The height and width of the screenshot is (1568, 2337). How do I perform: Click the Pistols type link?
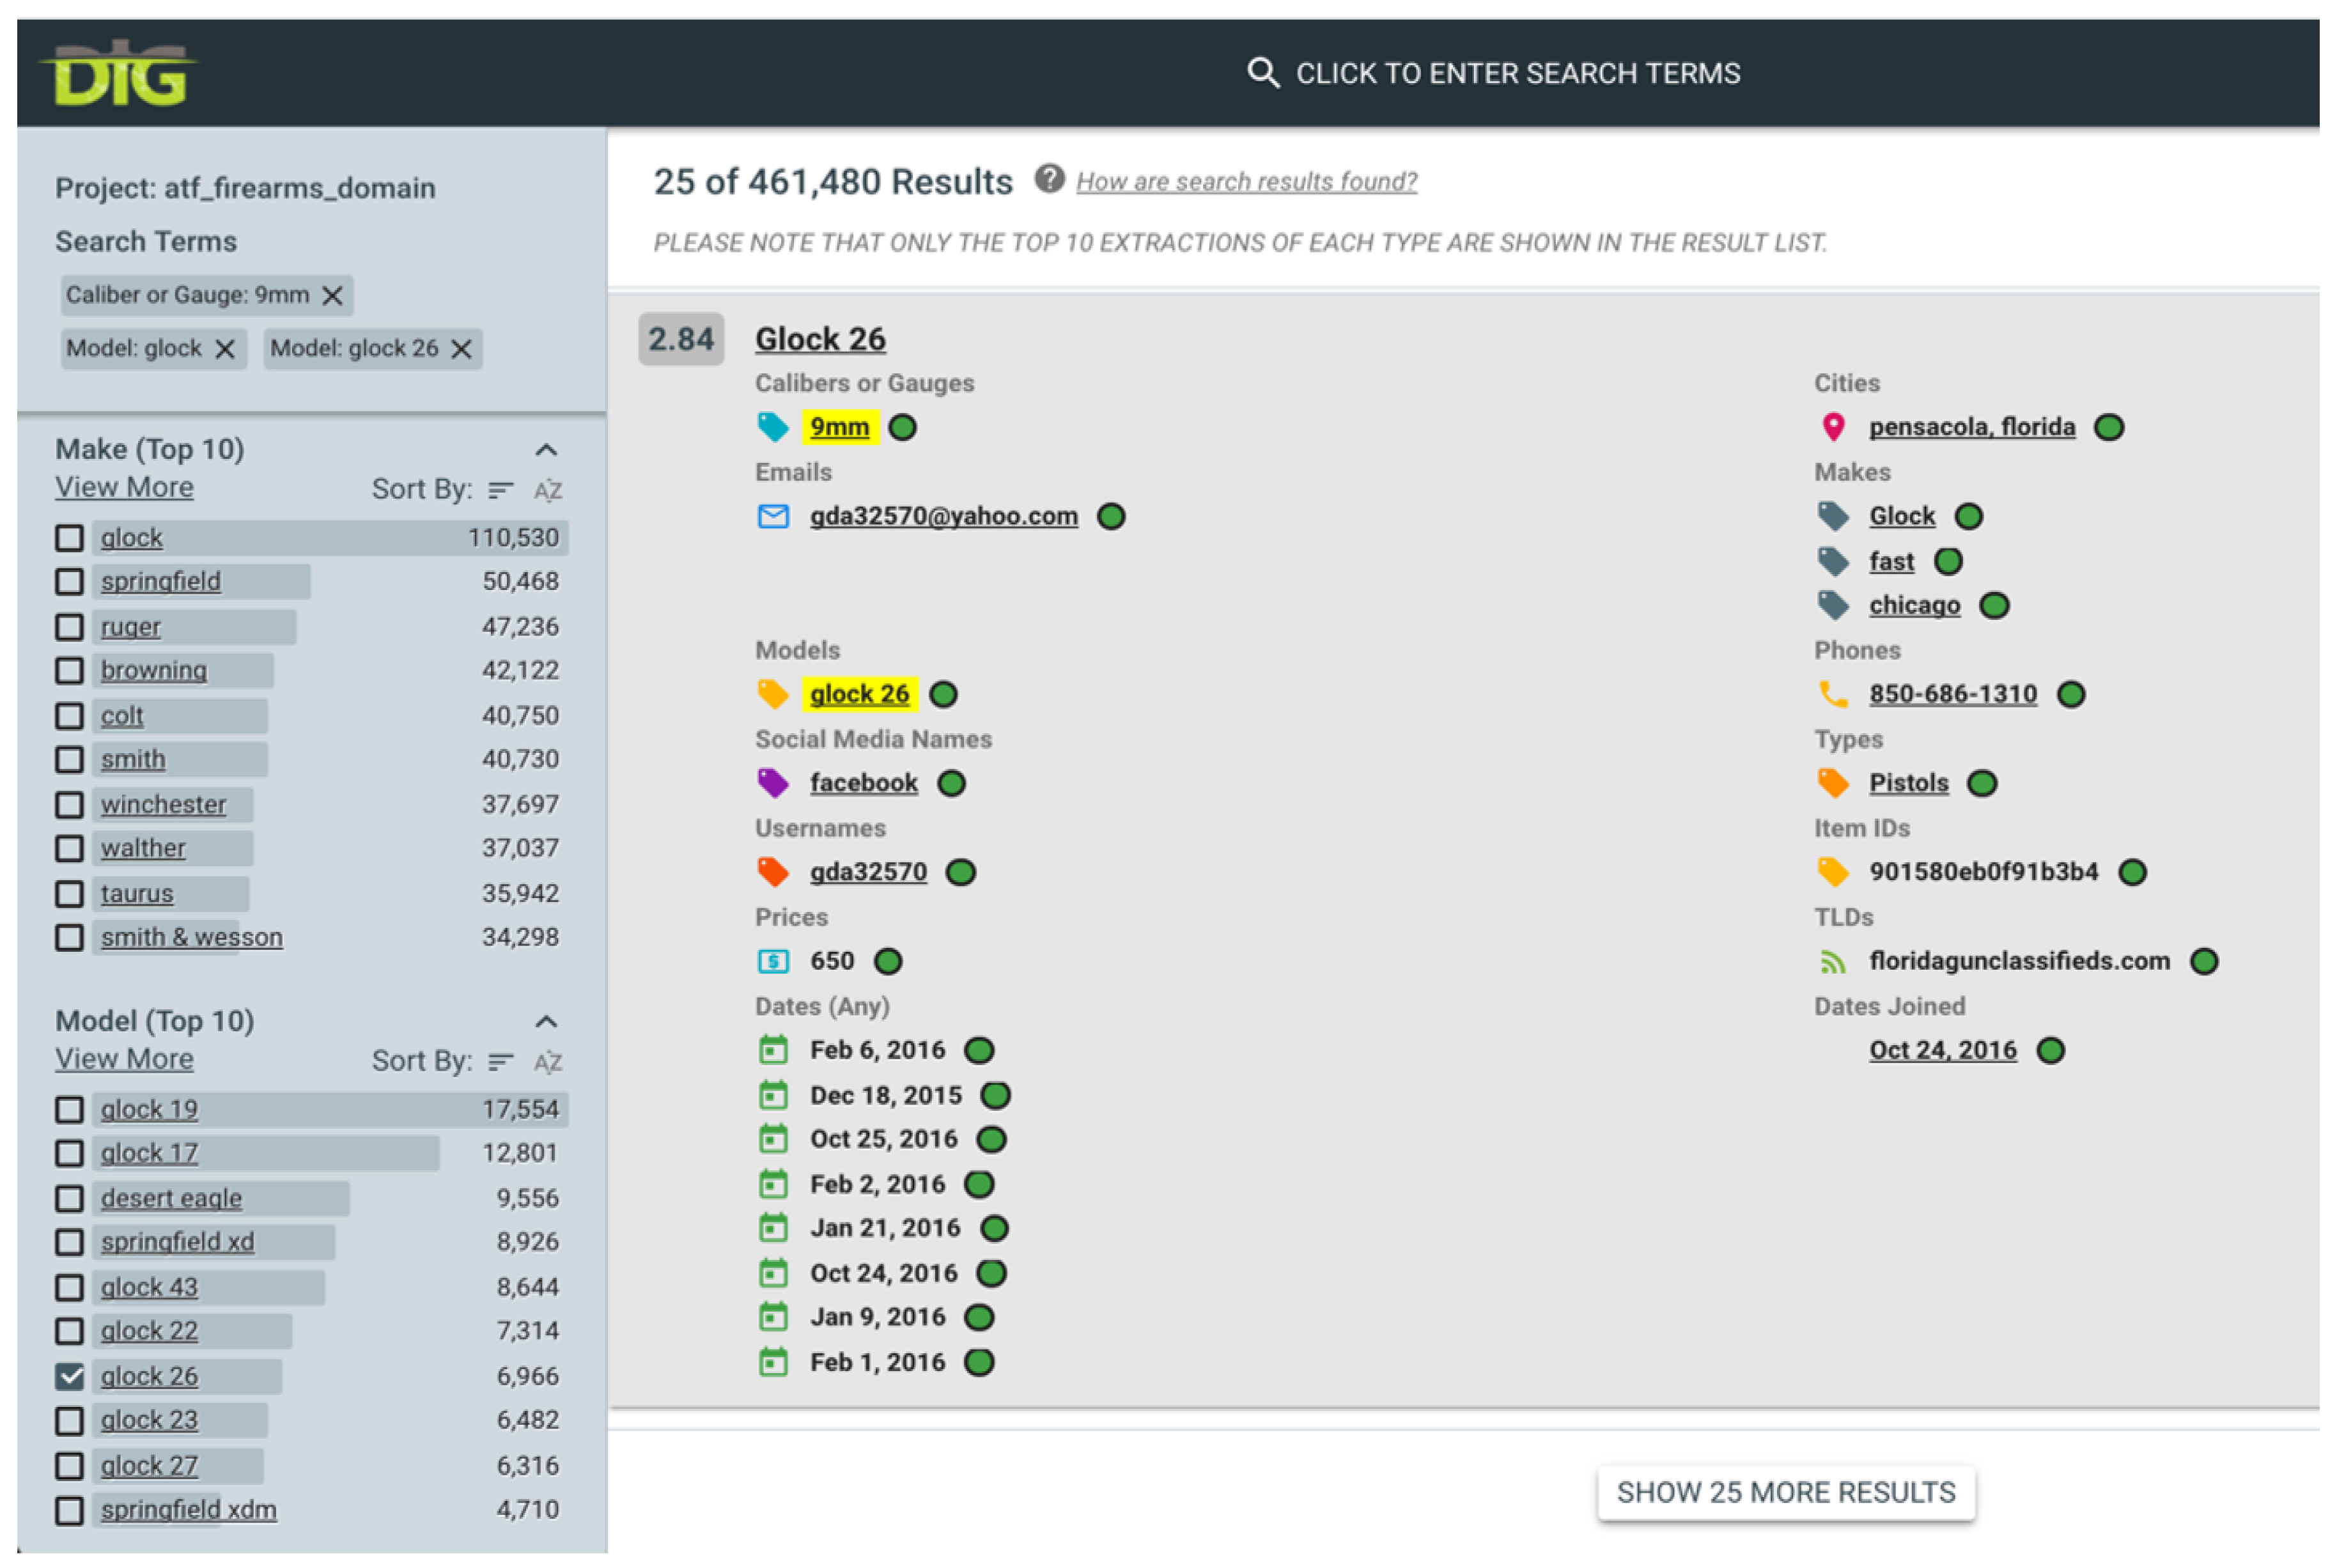point(1908,784)
